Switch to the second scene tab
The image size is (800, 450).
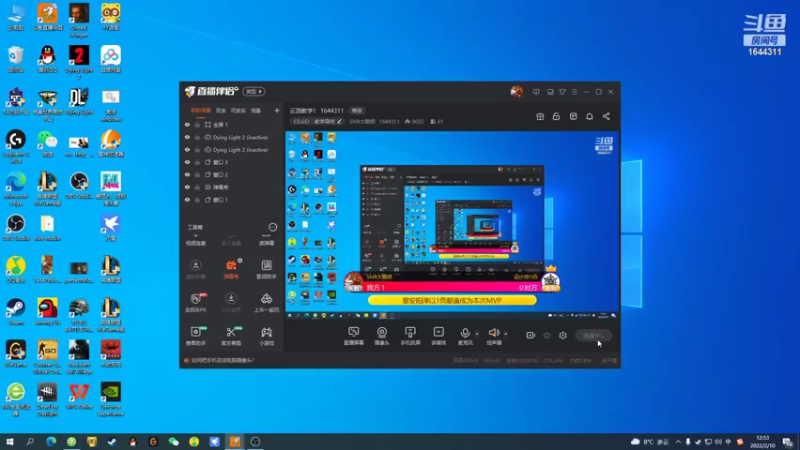point(220,110)
